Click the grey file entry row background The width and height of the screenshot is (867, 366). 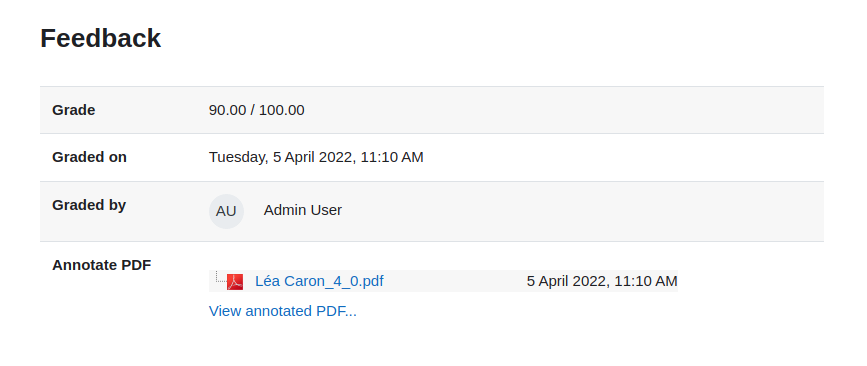point(453,281)
